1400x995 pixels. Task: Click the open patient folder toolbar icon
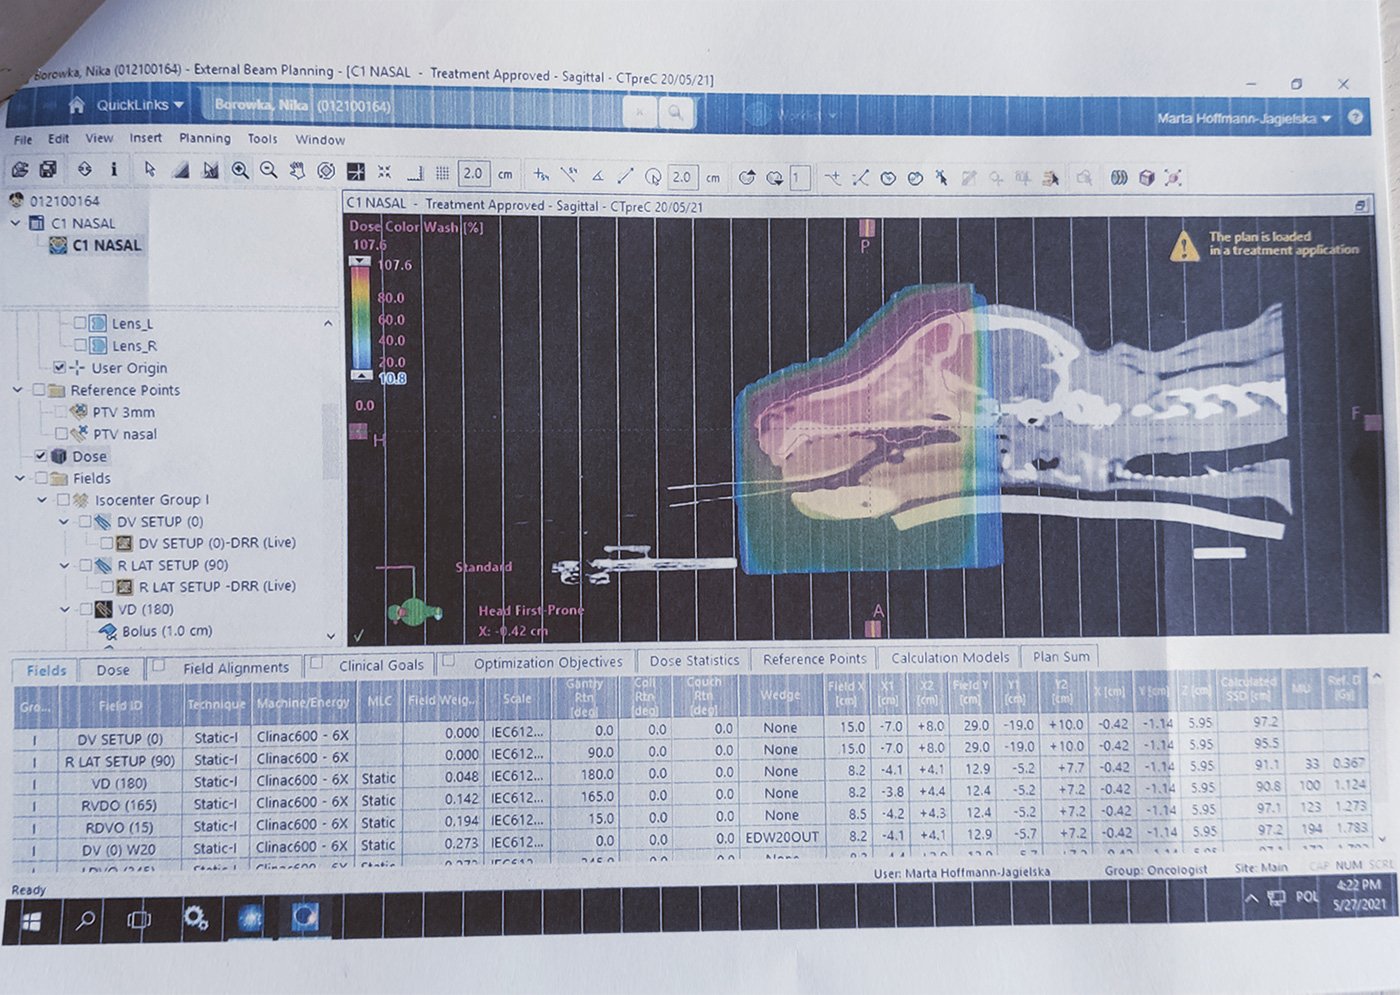click(19, 170)
